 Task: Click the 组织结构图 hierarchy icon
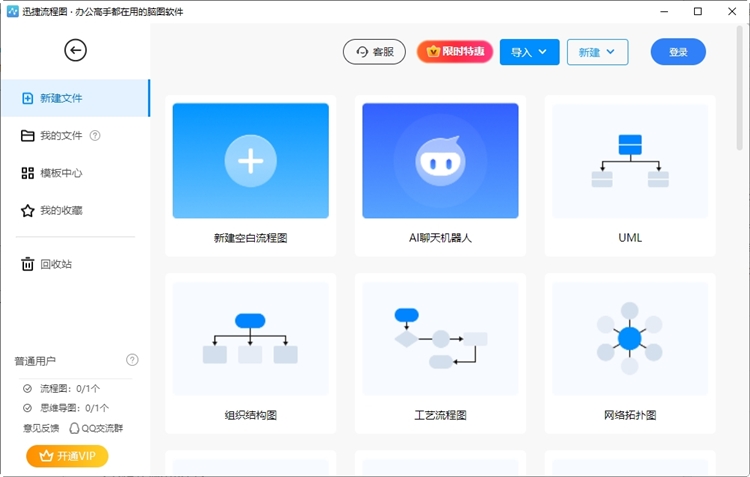point(250,338)
